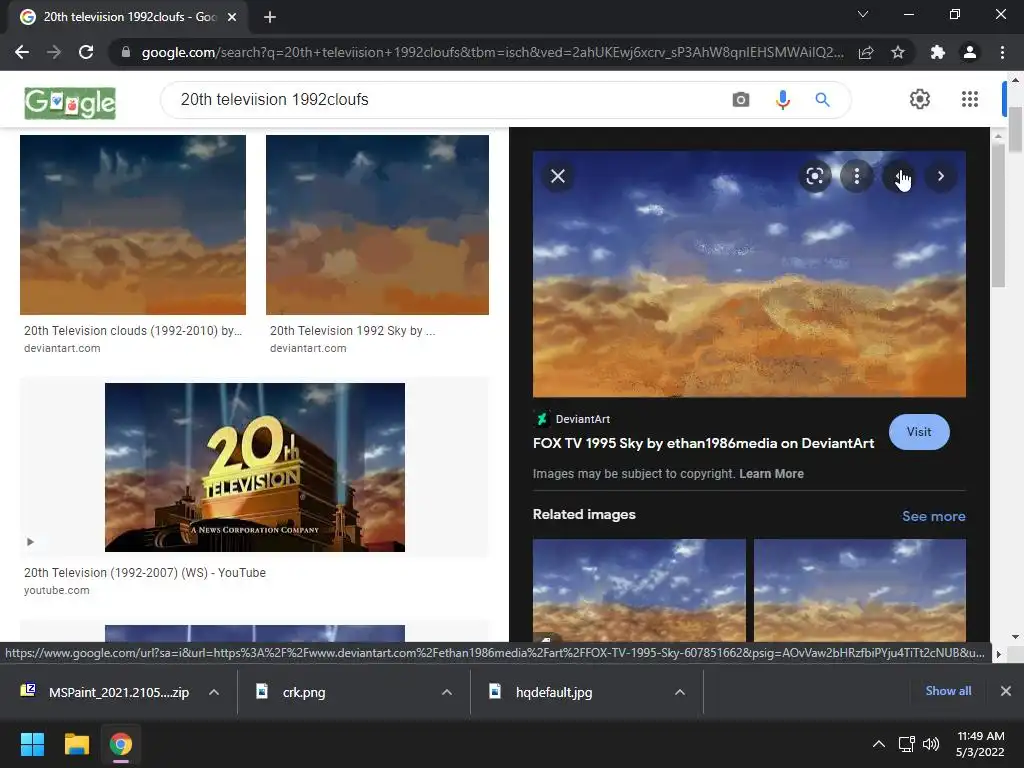Click the preview panel scrollbar thumb

tap(998, 215)
